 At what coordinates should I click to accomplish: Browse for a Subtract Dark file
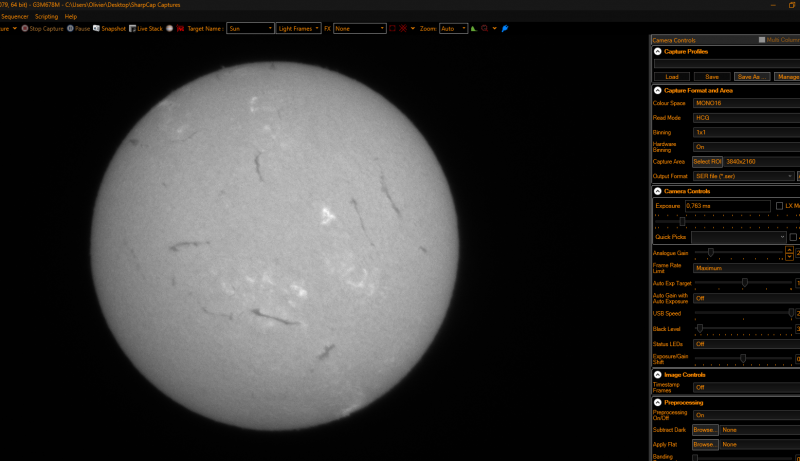(x=705, y=430)
